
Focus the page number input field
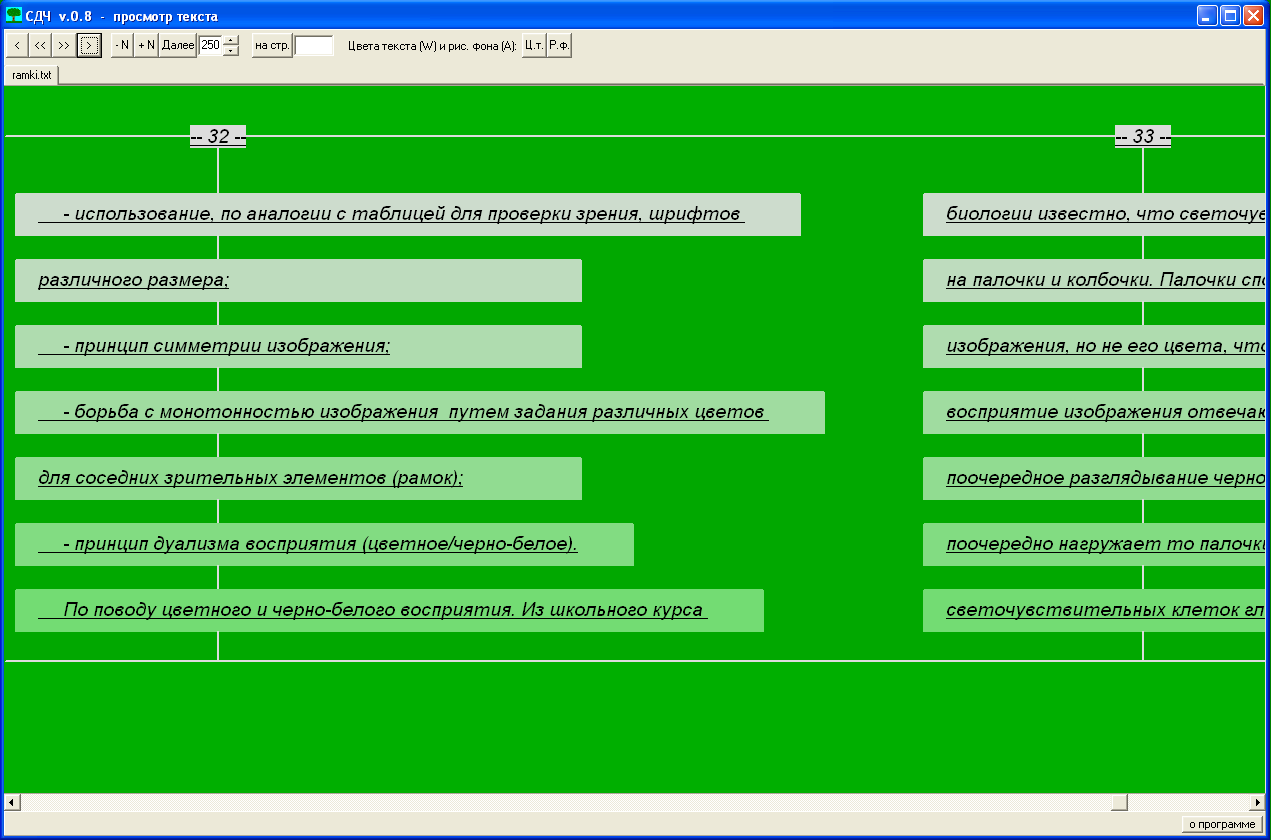tap(314, 45)
